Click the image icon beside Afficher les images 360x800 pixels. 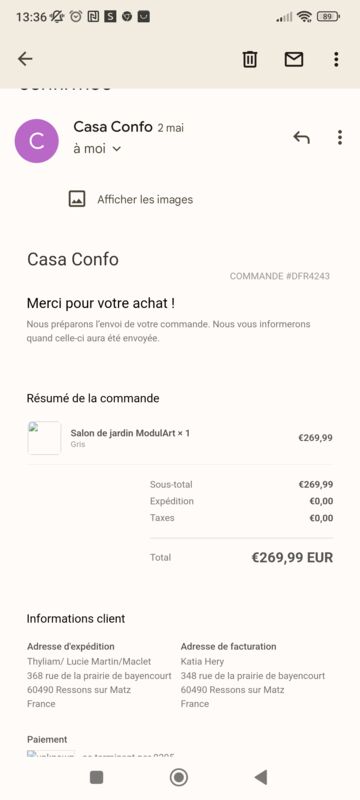point(77,198)
